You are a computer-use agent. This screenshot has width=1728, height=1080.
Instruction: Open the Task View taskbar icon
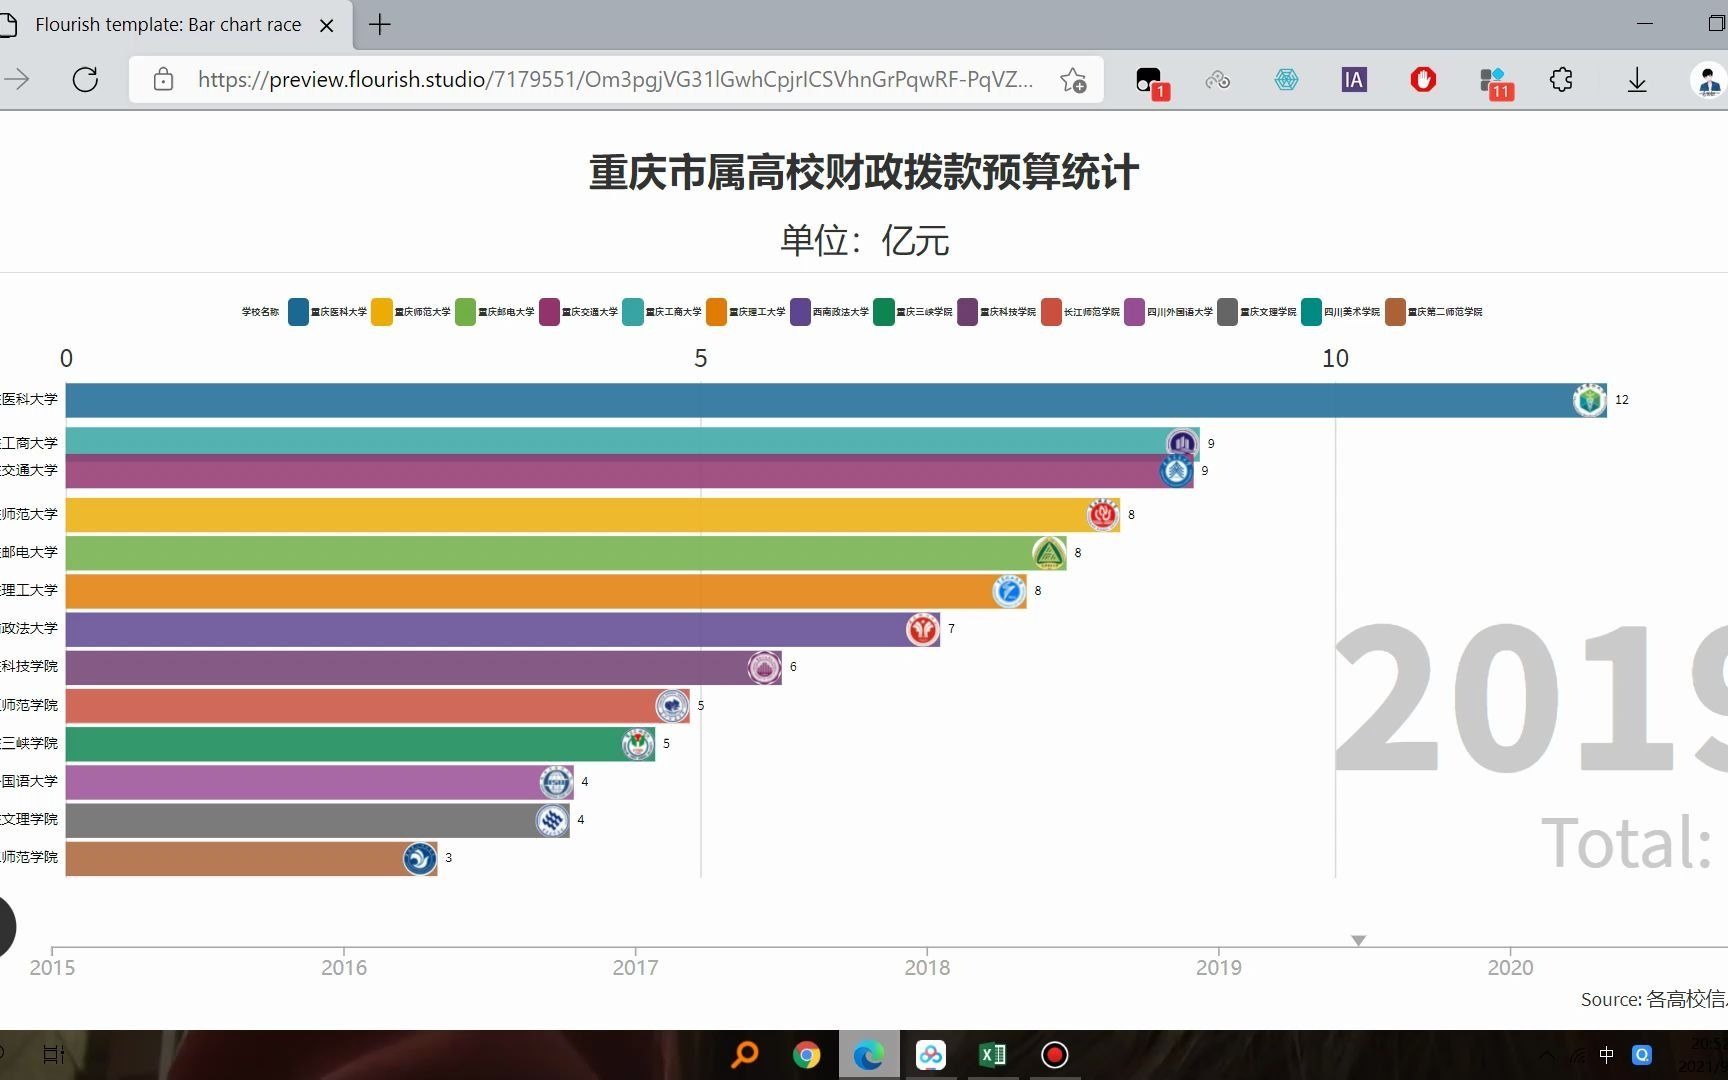pyautogui.click(x=53, y=1054)
